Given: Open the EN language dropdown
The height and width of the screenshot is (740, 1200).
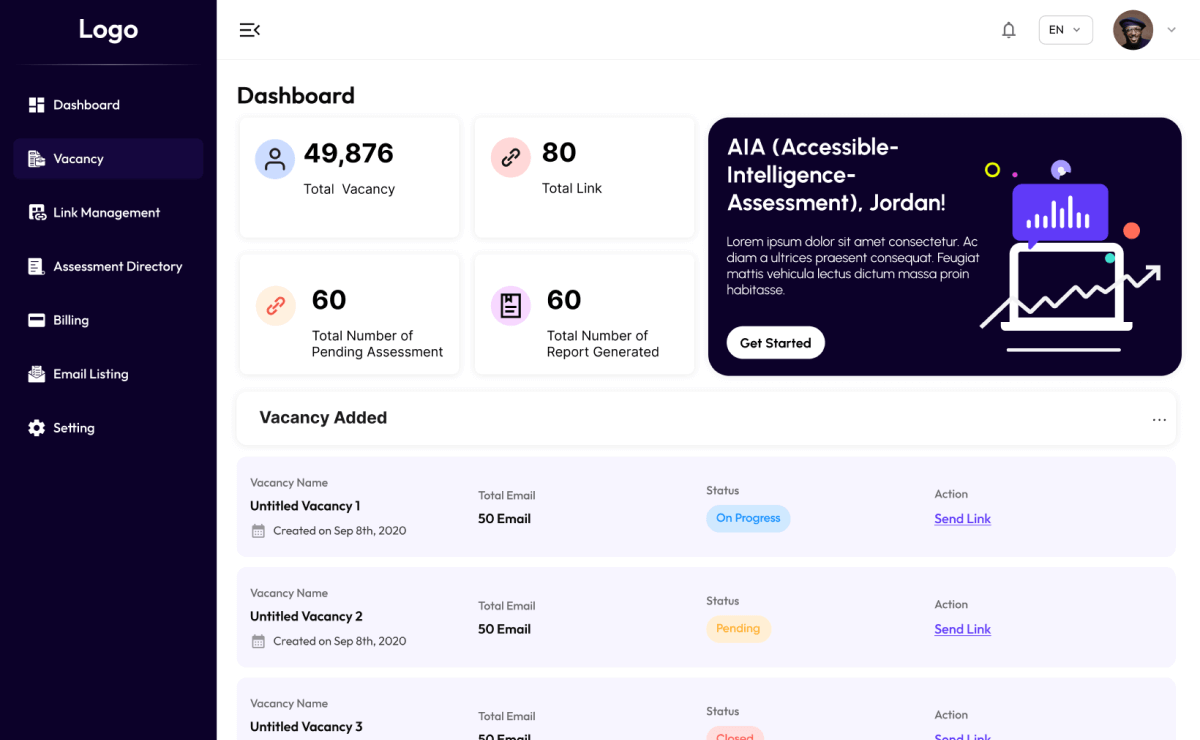Looking at the screenshot, I should click(1065, 30).
